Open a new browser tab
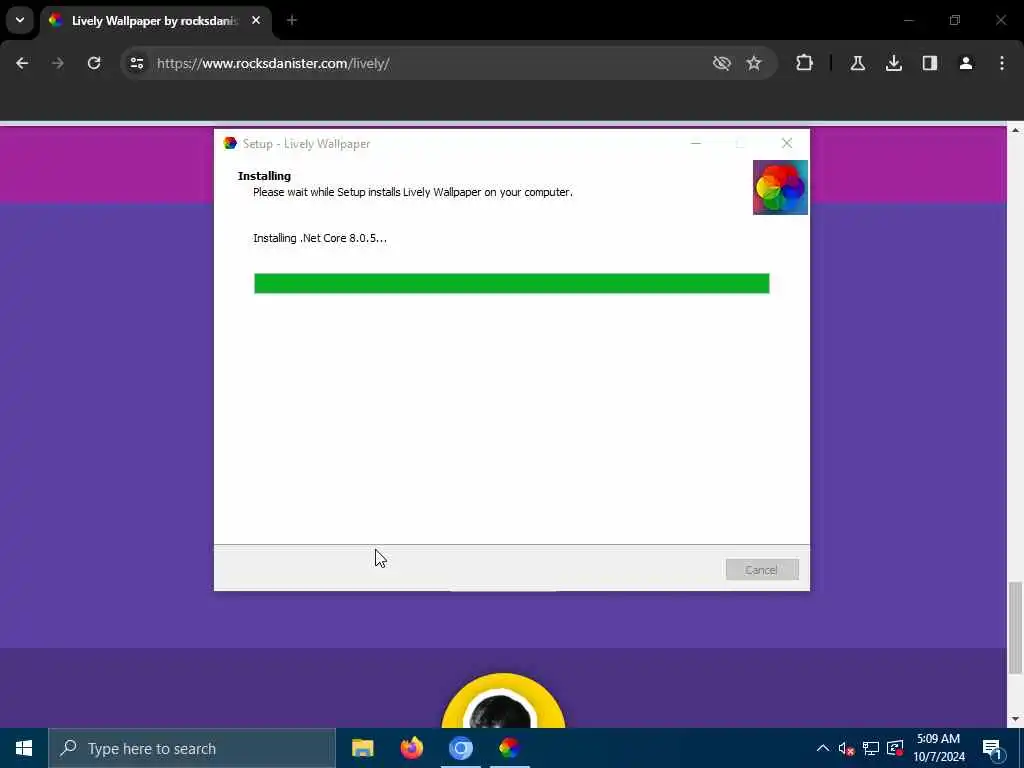 point(292,21)
